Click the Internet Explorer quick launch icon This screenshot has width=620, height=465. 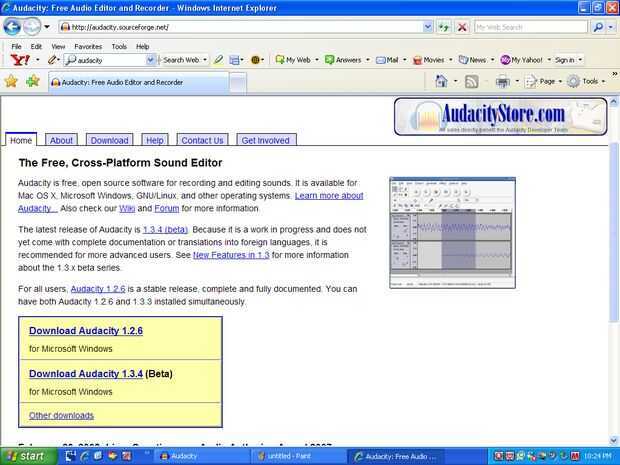pyautogui.click(x=85, y=456)
